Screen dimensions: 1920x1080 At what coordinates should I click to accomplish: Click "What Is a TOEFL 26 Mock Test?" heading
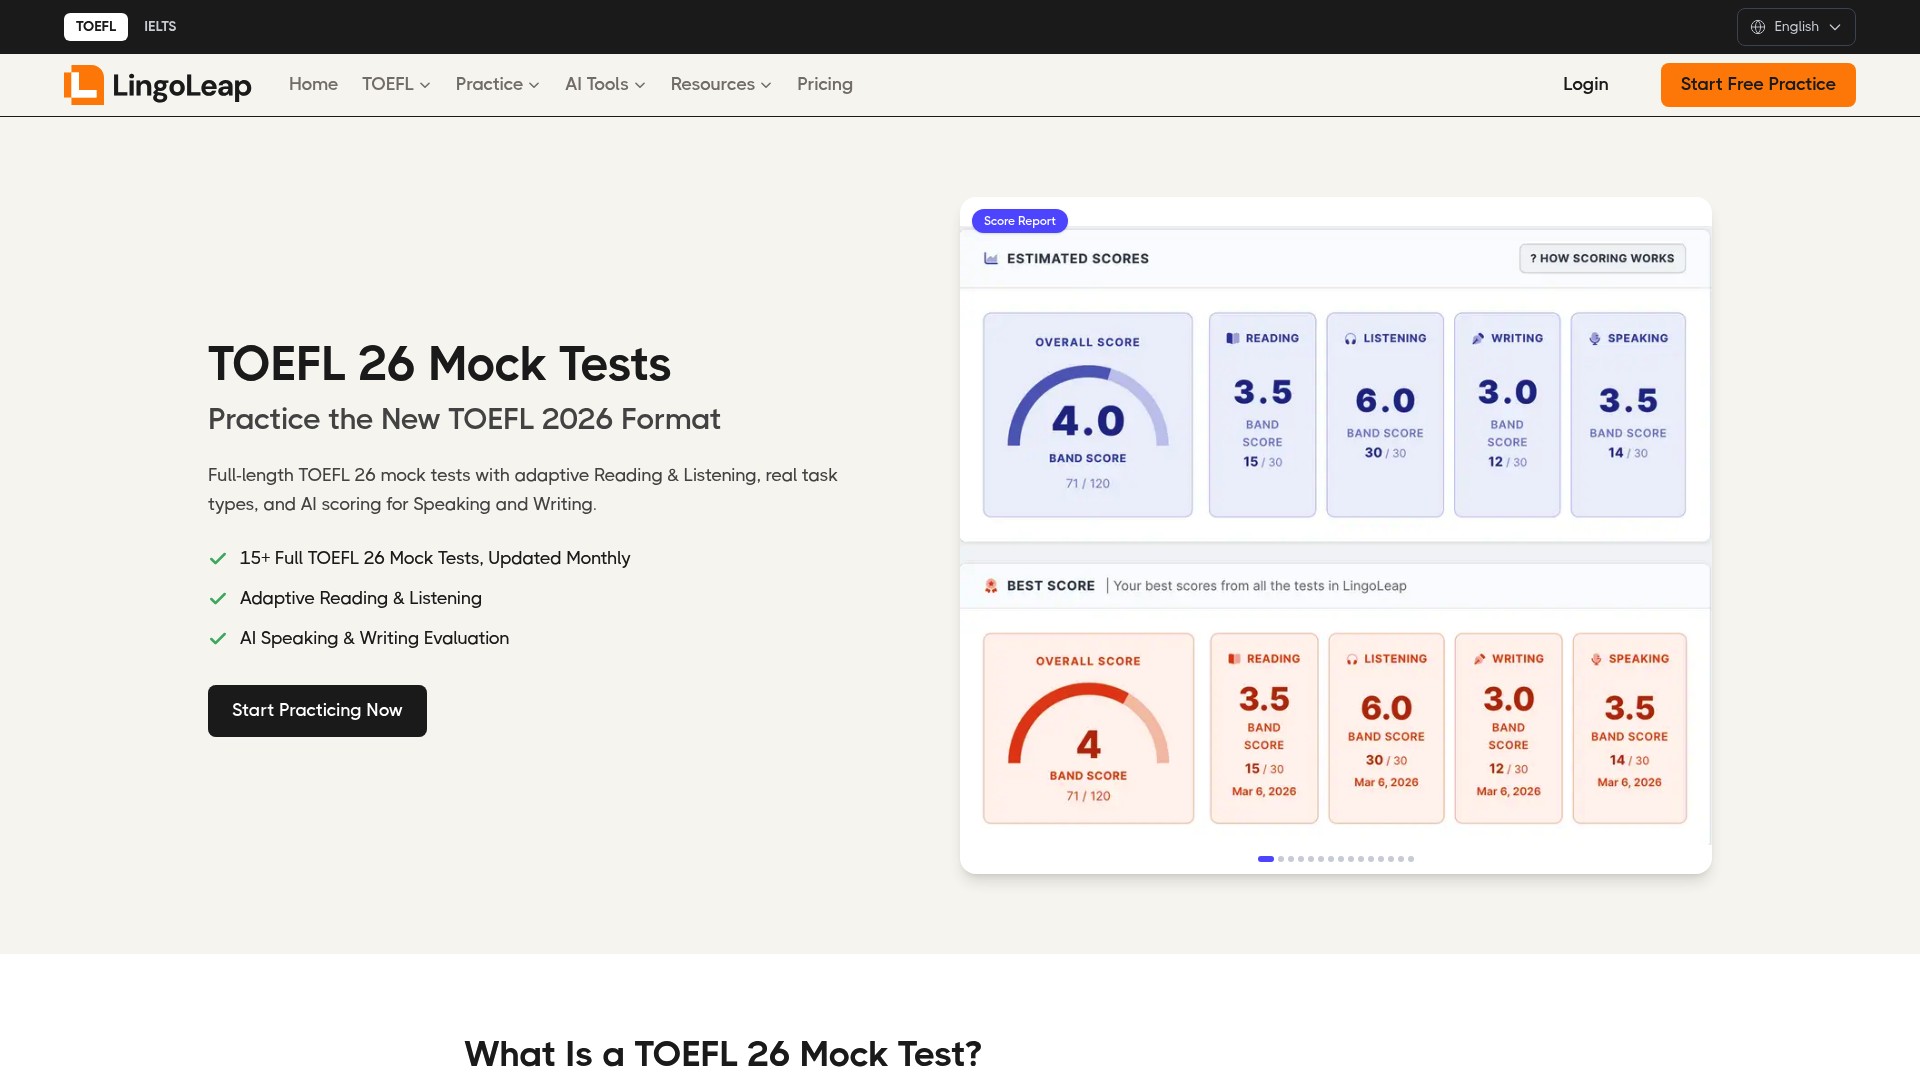tap(723, 1054)
